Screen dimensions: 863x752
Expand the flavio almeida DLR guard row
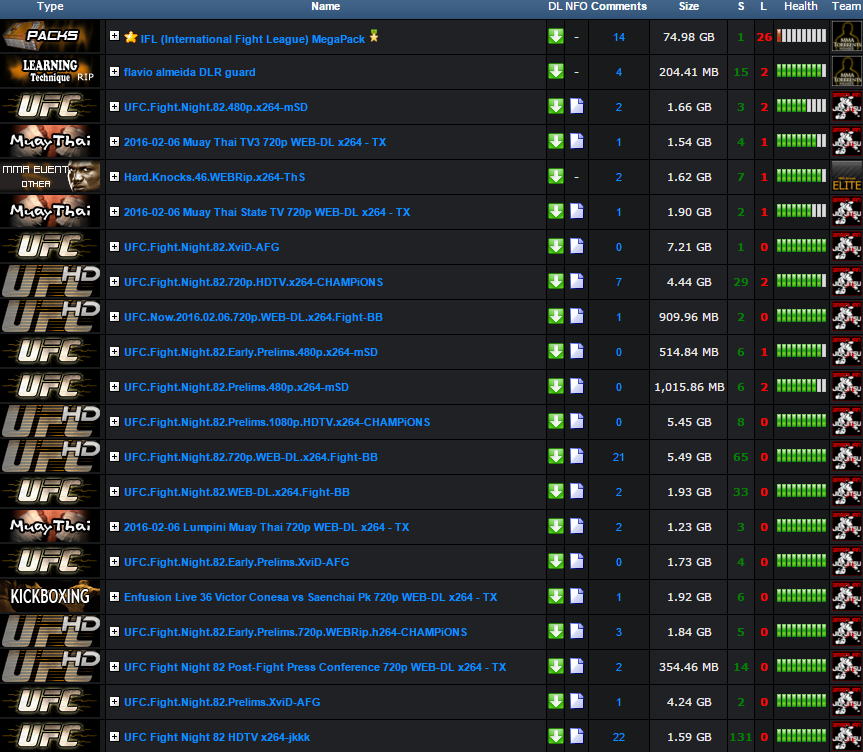click(x=114, y=72)
